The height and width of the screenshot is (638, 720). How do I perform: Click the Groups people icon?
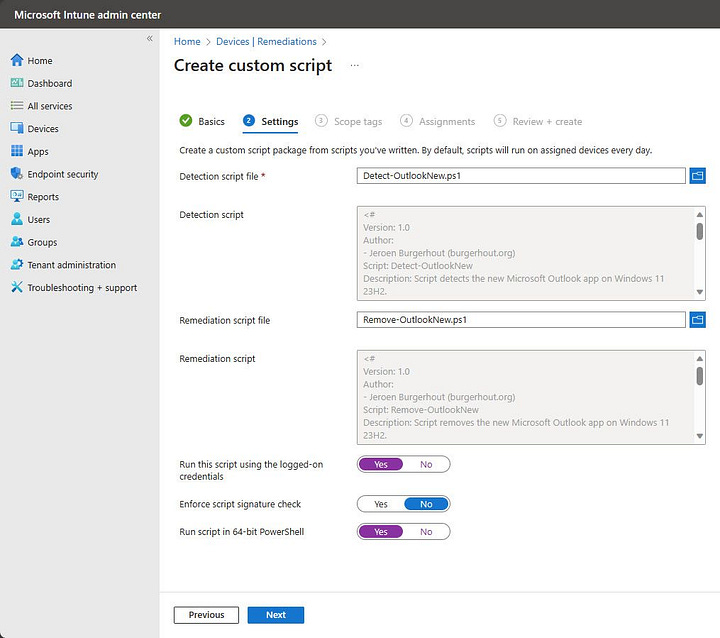click(x=17, y=242)
